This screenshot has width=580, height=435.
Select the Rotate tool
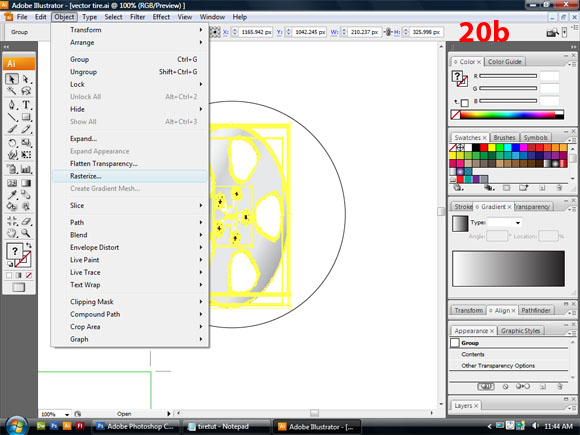point(12,143)
